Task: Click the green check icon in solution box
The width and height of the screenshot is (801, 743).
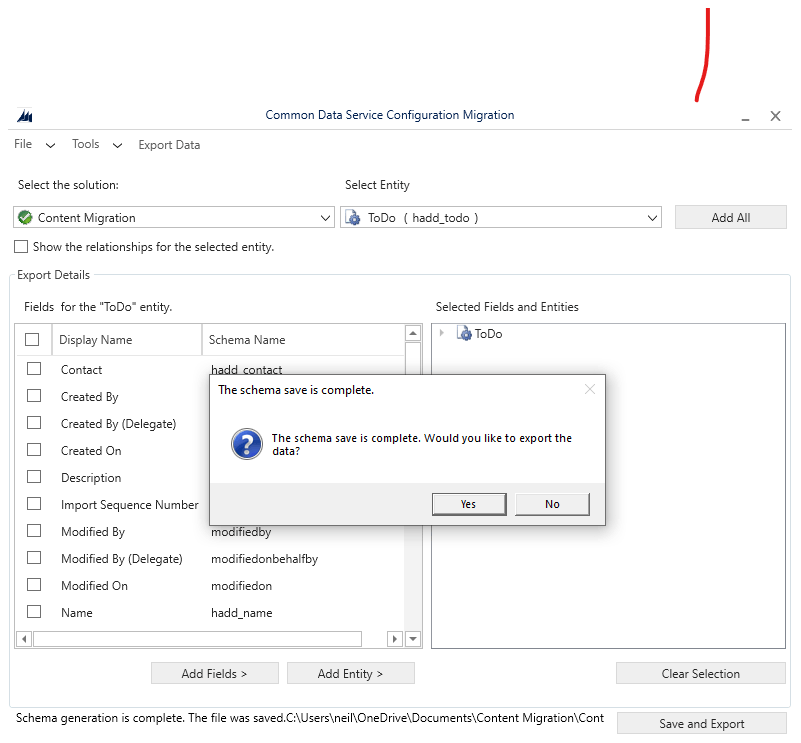Action: pyautogui.click(x=25, y=218)
